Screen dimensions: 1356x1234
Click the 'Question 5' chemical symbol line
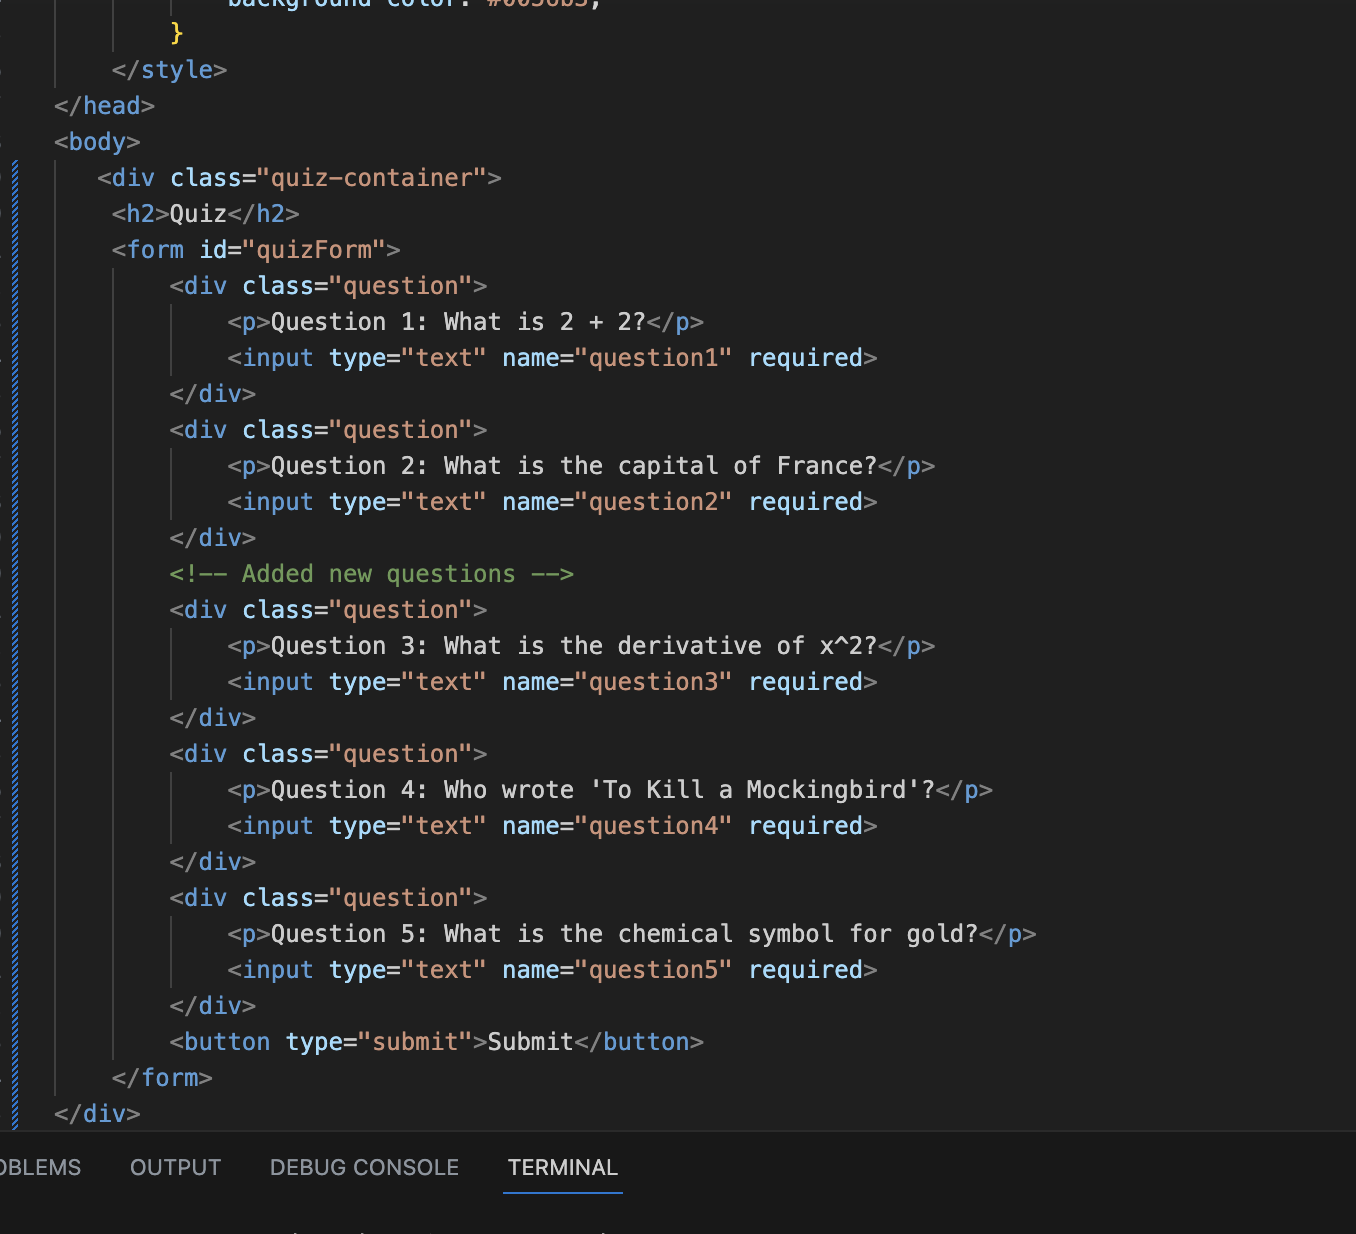point(632,934)
